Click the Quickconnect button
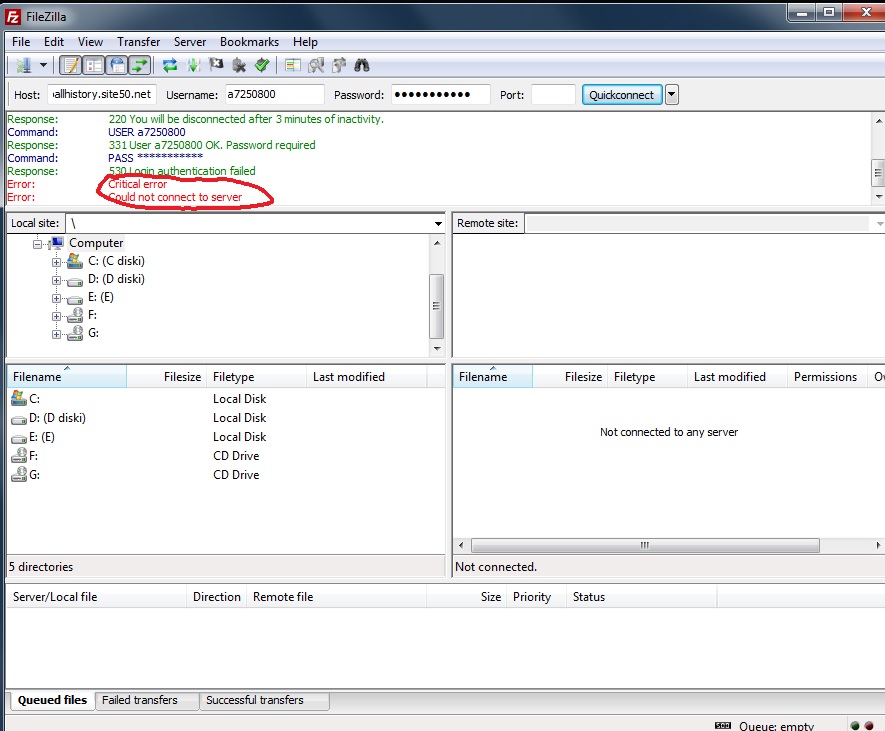This screenshot has width=885, height=731. 621,95
